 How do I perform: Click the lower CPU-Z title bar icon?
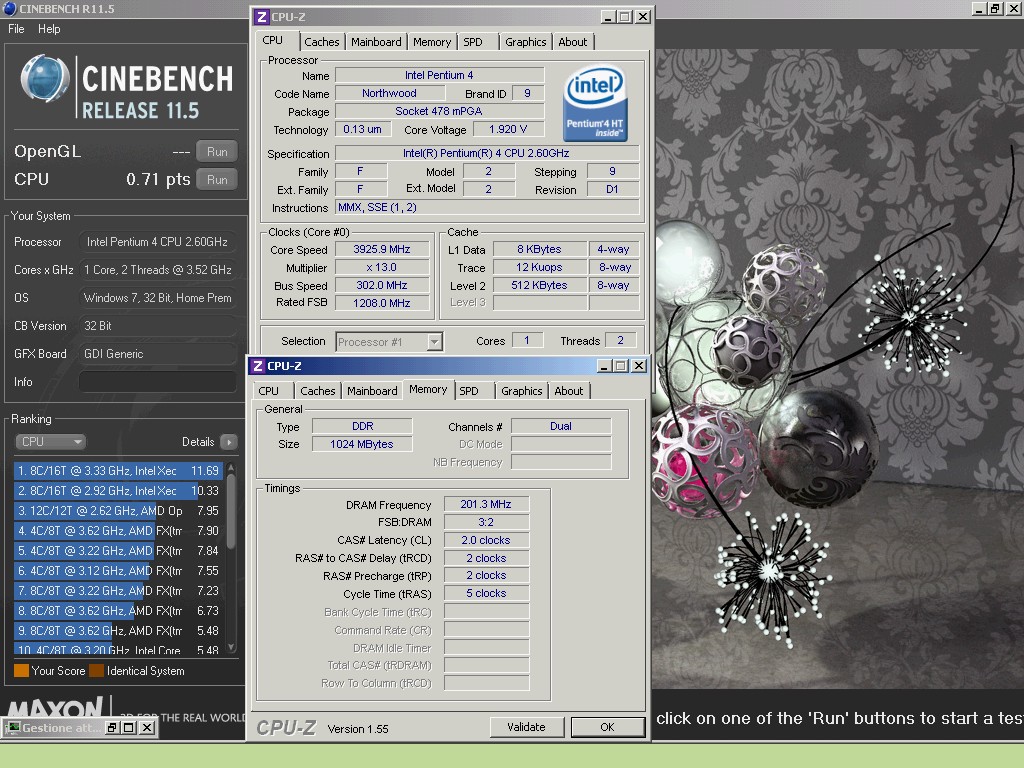pos(257,366)
